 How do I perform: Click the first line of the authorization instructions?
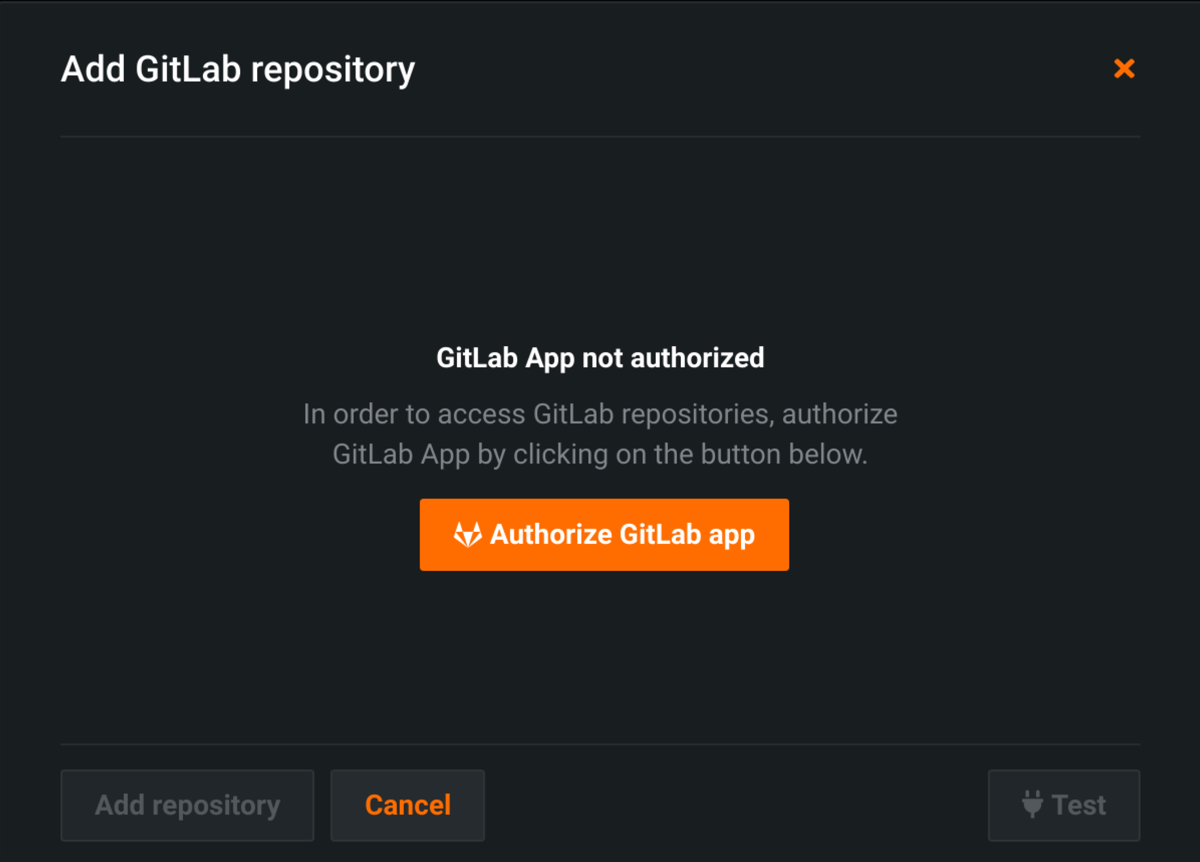coord(600,414)
